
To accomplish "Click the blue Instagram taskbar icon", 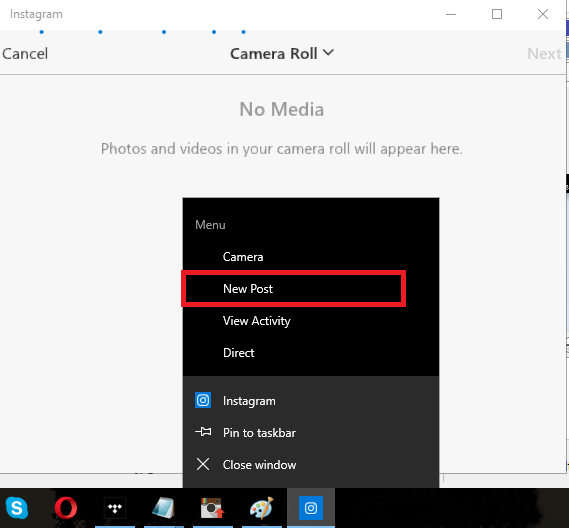I will coord(311,508).
